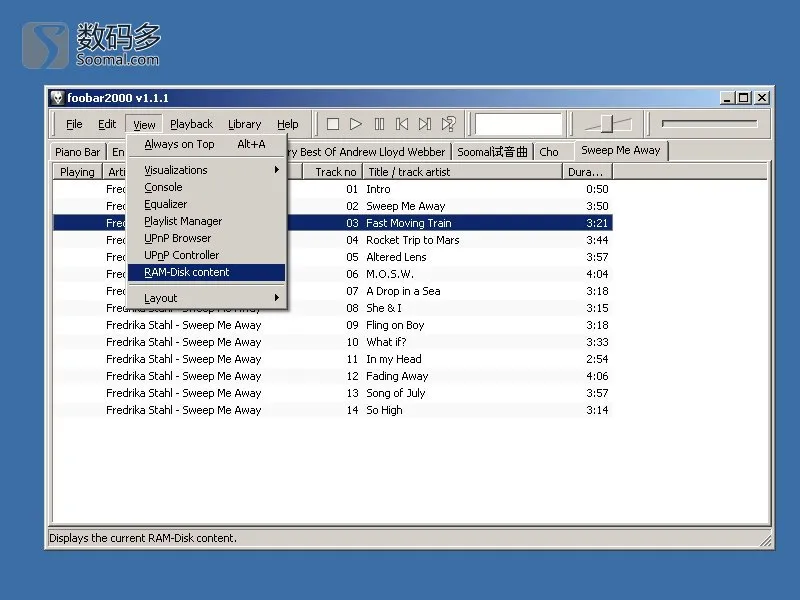Screen dimensions: 800x600
Task: Switch to the Piano Bar playlist tab
Action: [78, 152]
